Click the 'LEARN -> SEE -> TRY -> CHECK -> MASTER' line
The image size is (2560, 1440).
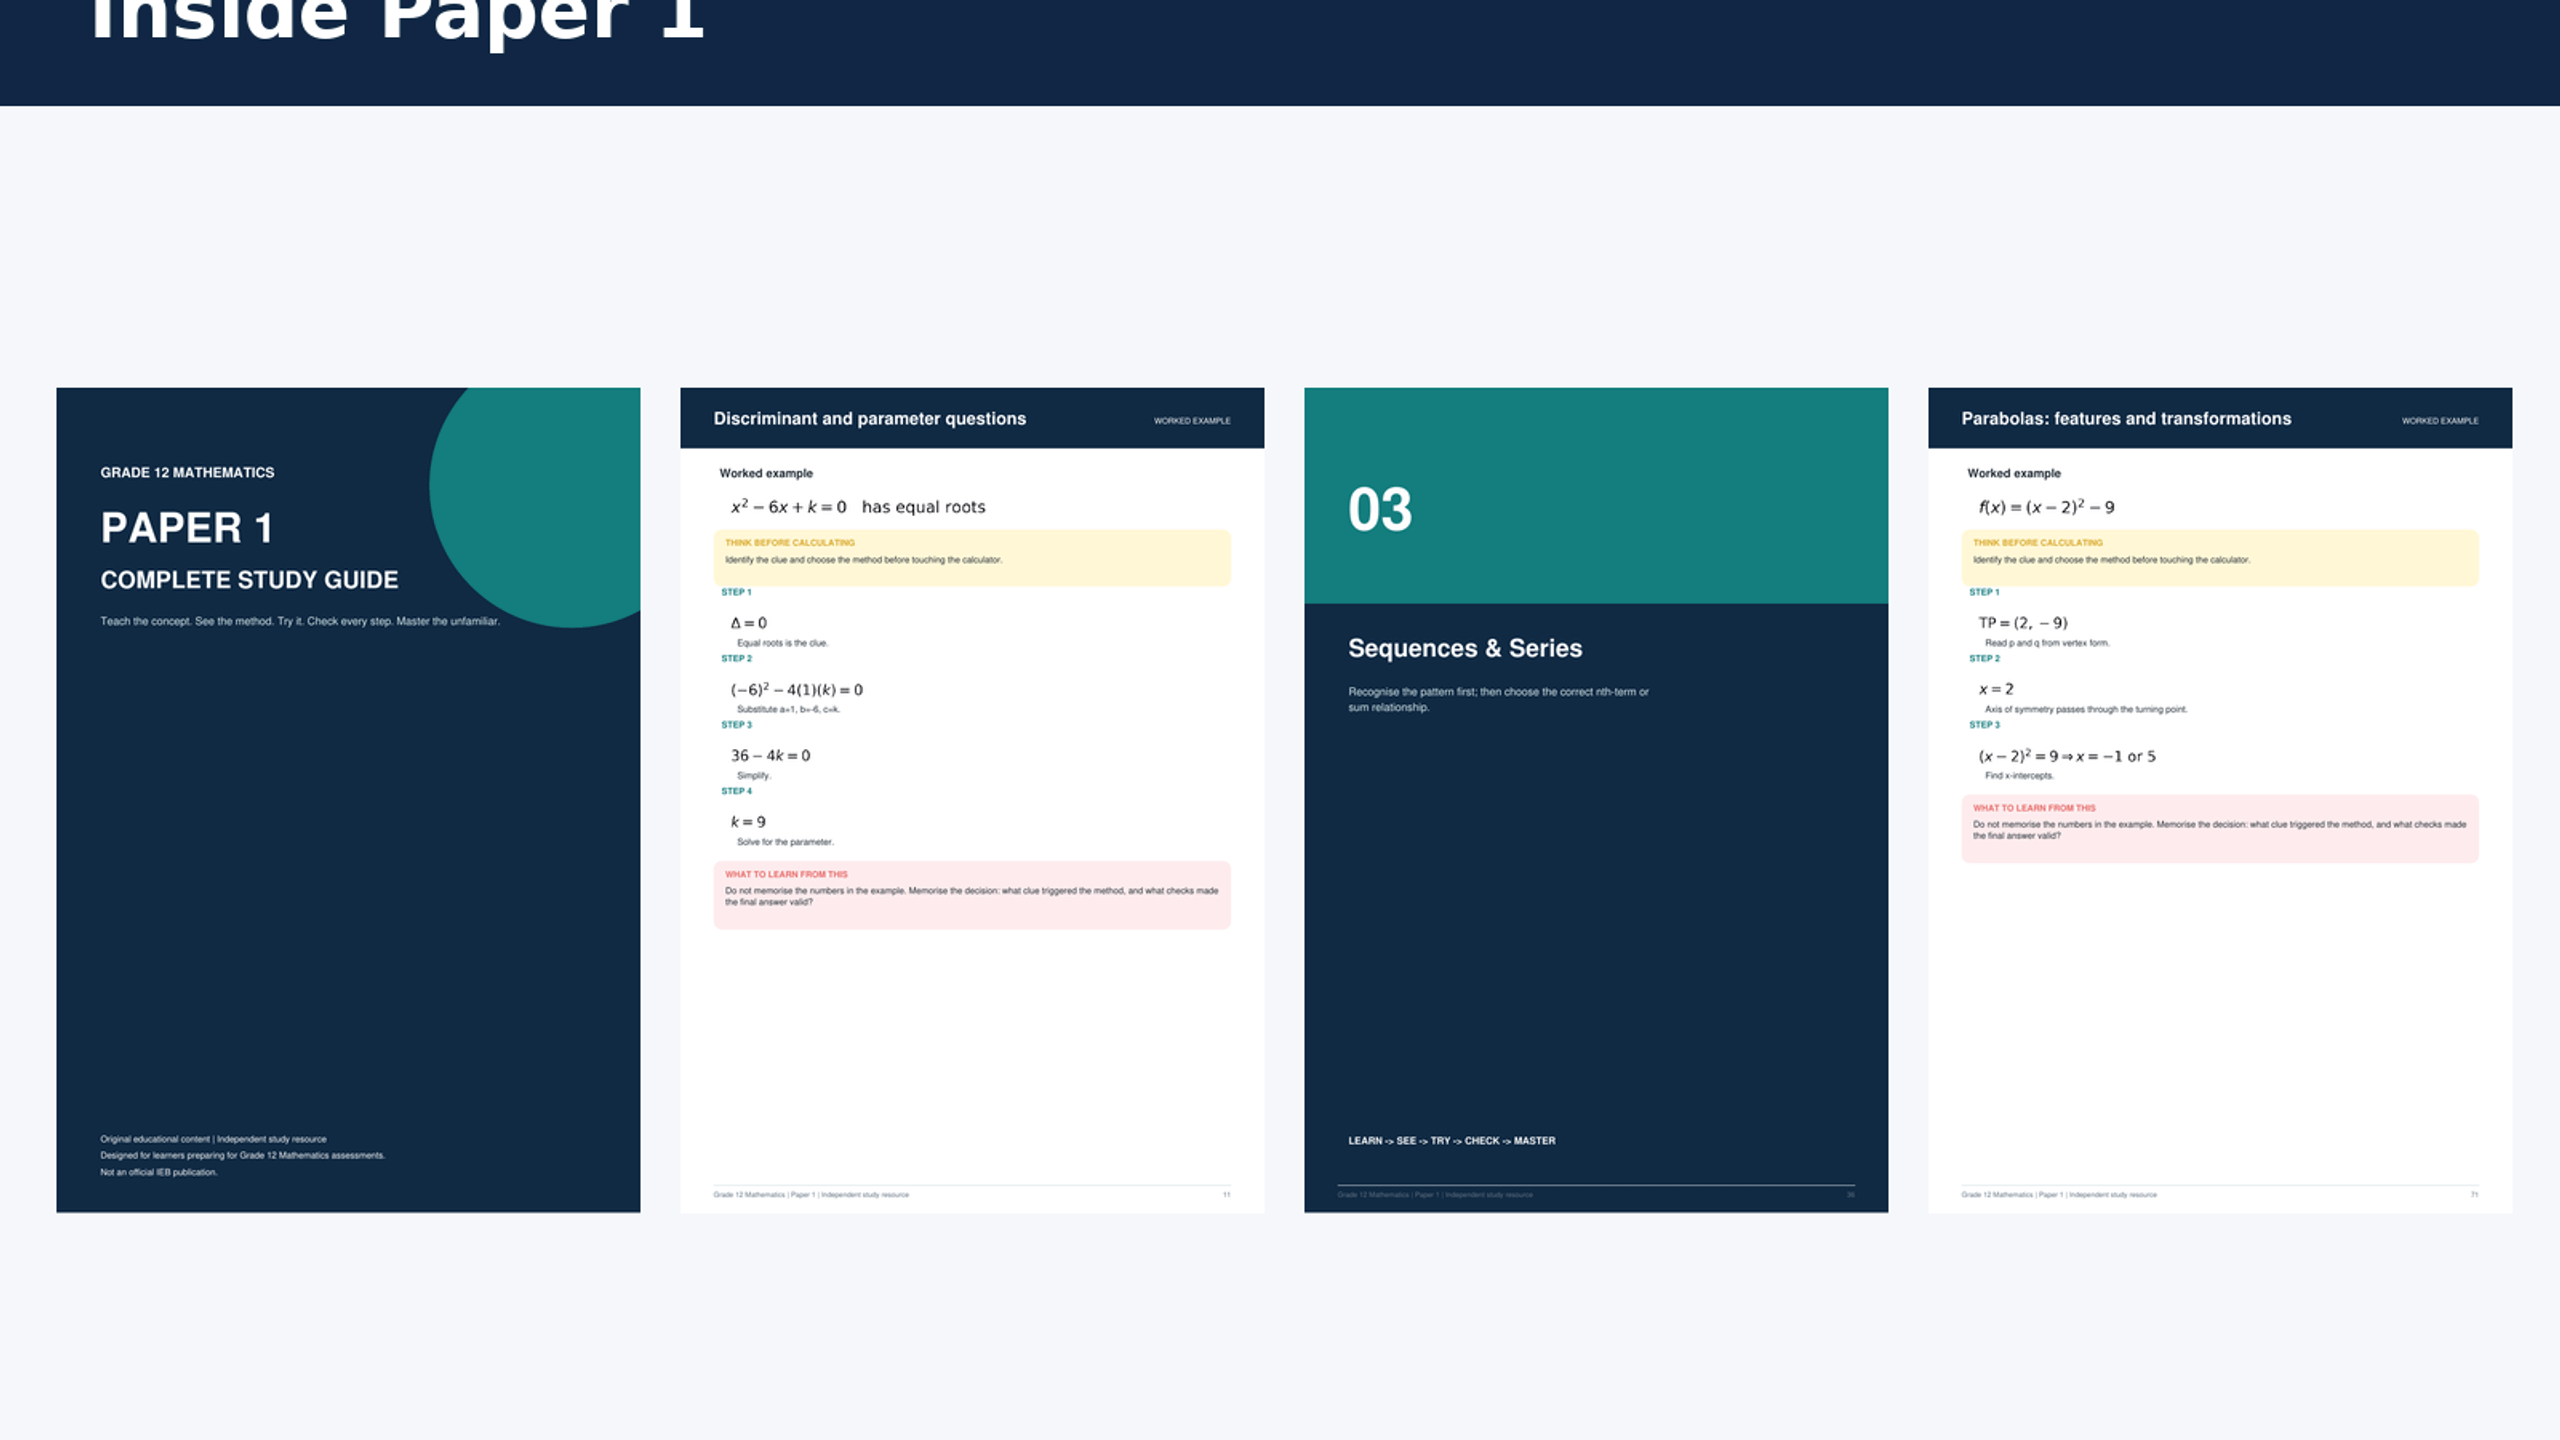pos(1451,1141)
